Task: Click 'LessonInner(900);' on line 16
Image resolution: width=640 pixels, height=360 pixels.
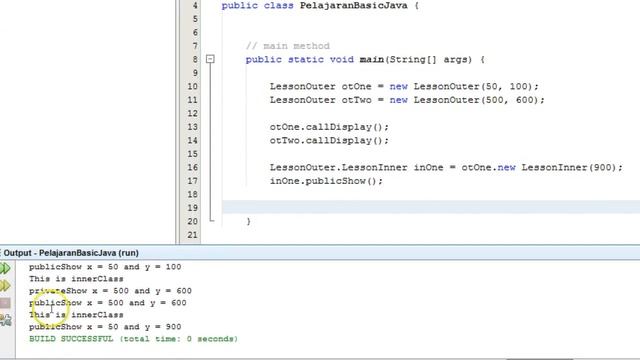Action: pyautogui.click(x=572, y=167)
